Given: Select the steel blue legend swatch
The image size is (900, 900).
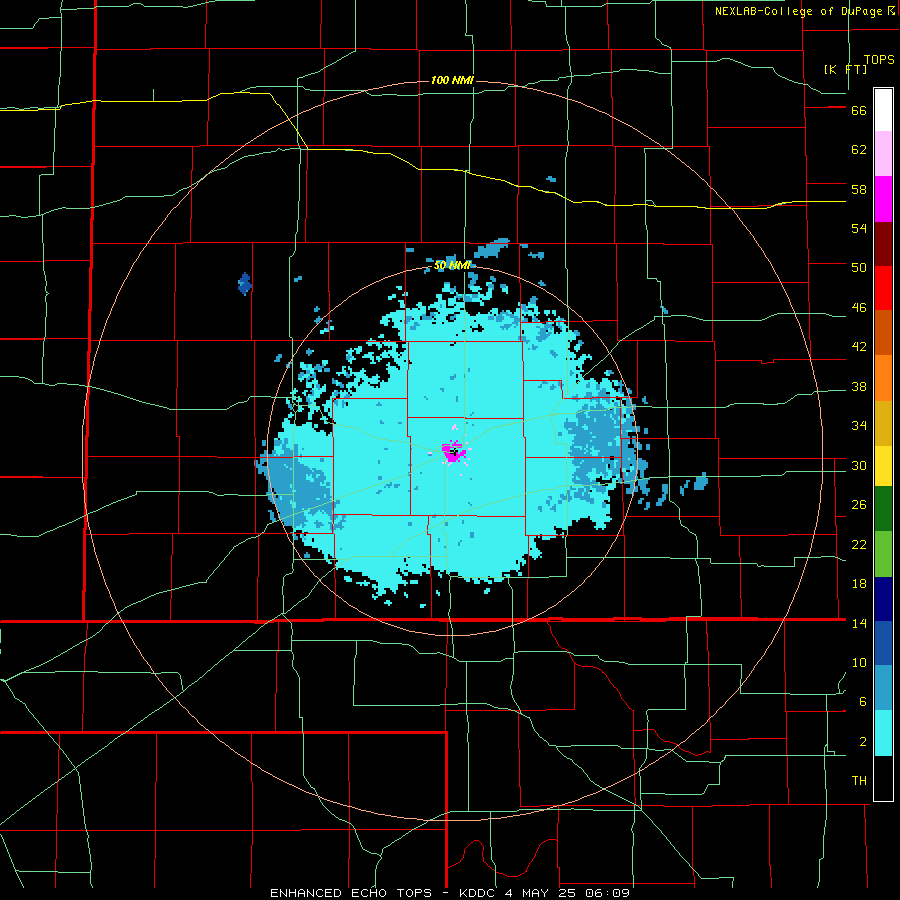Looking at the screenshot, I should (x=883, y=688).
